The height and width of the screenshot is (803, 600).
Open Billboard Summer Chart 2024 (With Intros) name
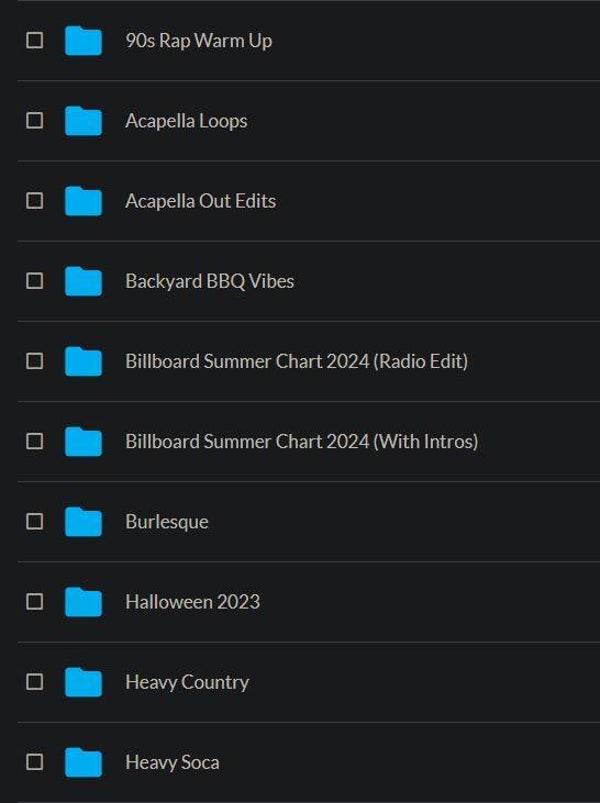(x=301, y=441)
